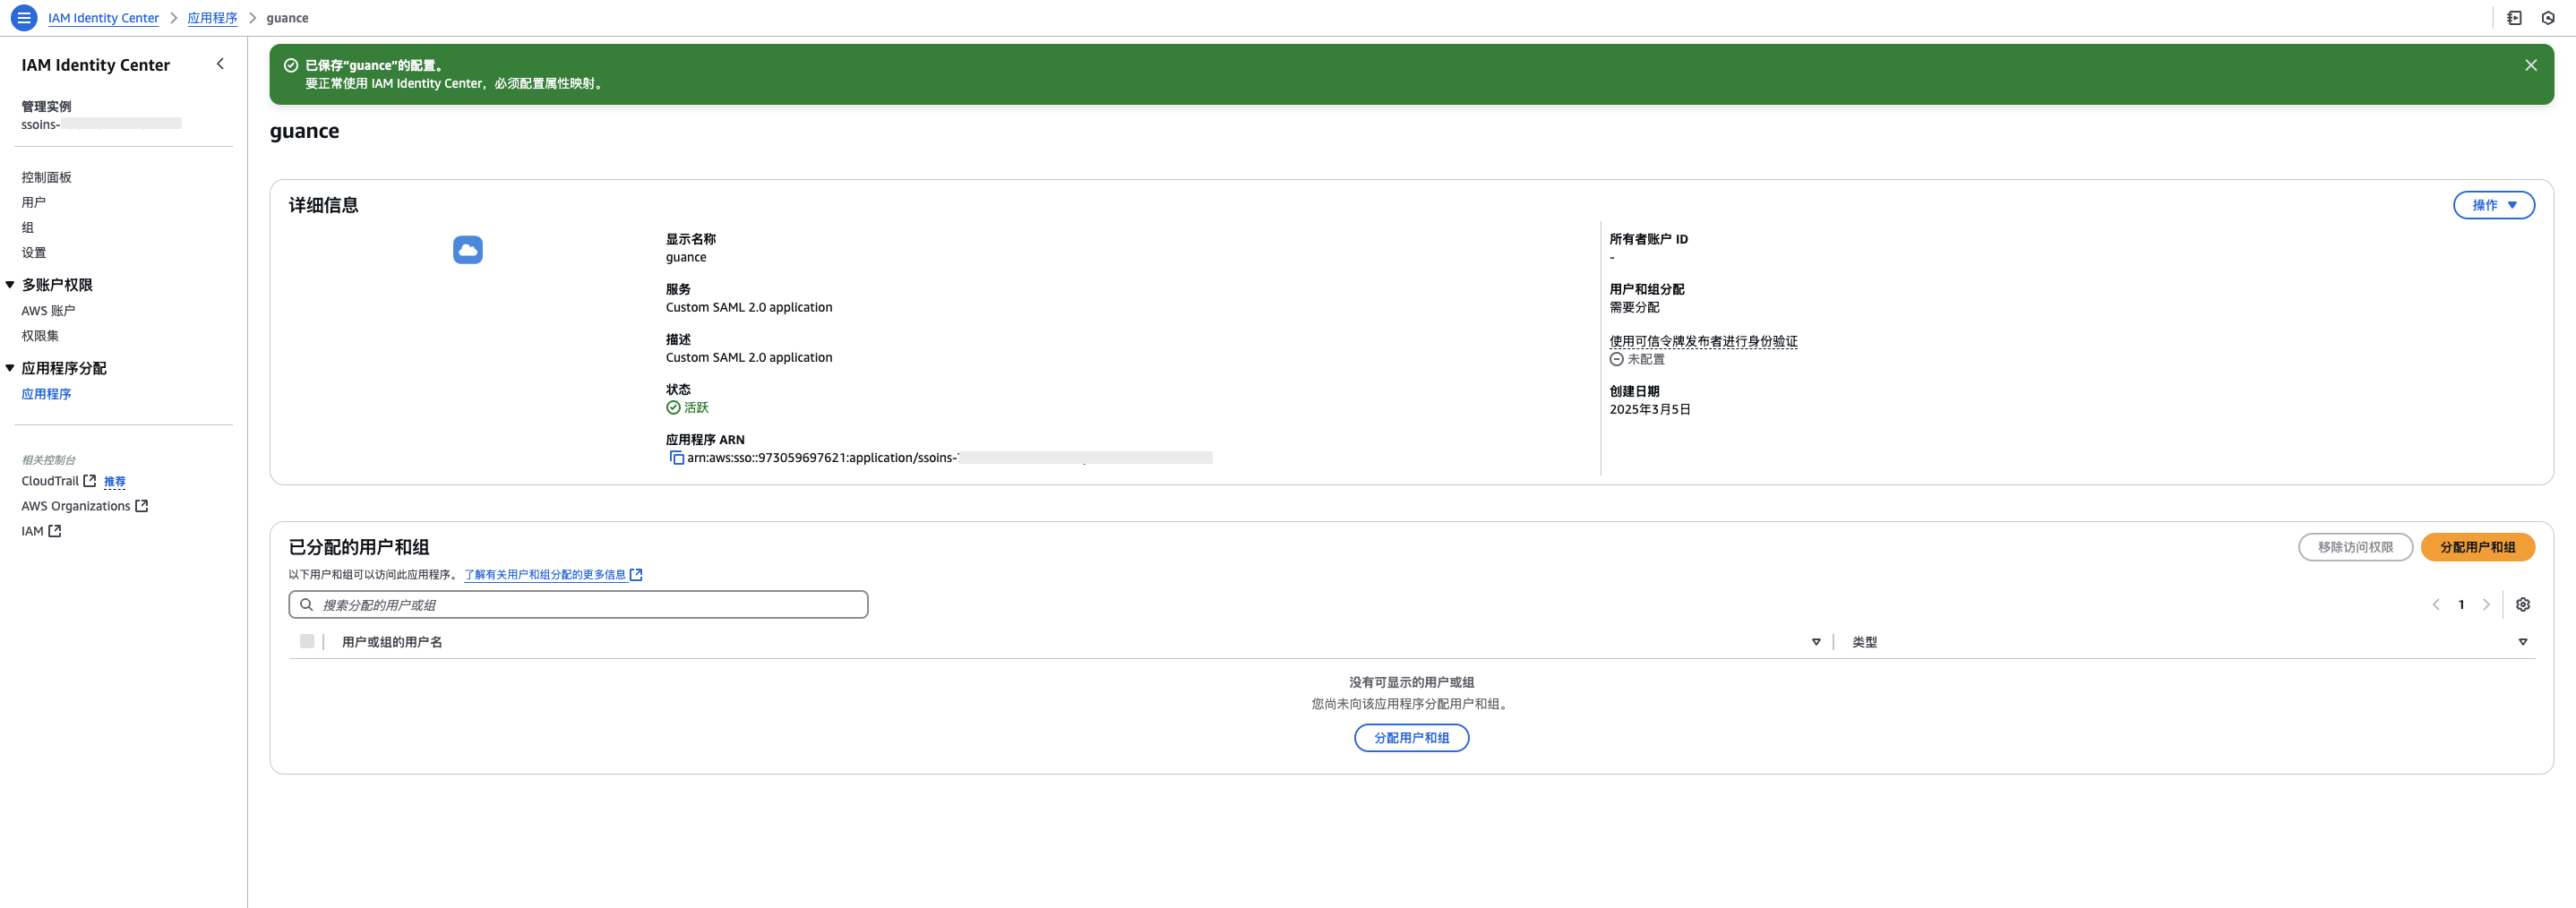
Task: Click the orange 分配用户和组 button
Action: click(x=2477, y=547)
